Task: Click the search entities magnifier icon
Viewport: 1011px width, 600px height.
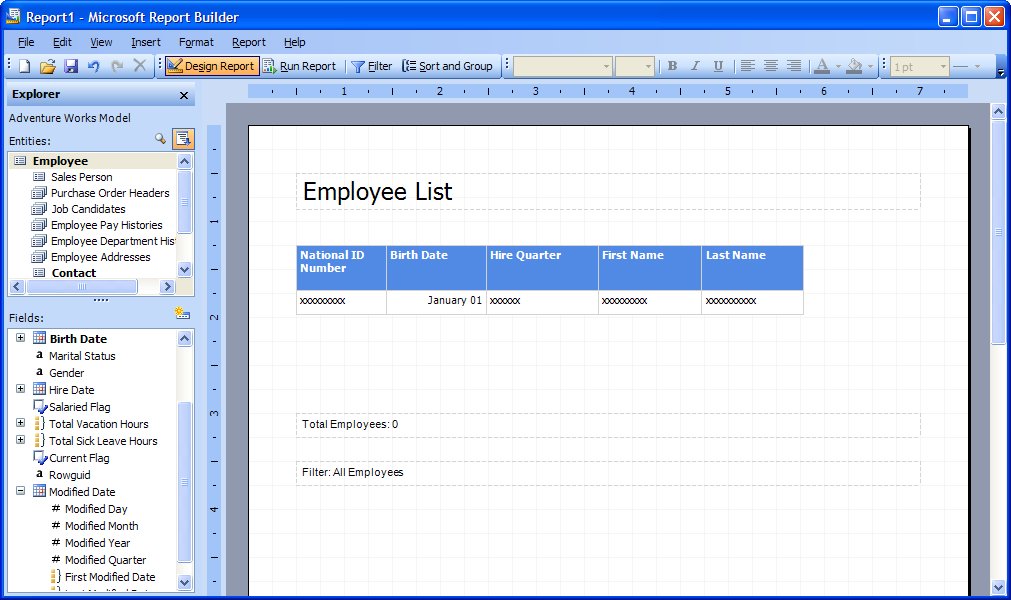Action: click(x=160, y=139)
